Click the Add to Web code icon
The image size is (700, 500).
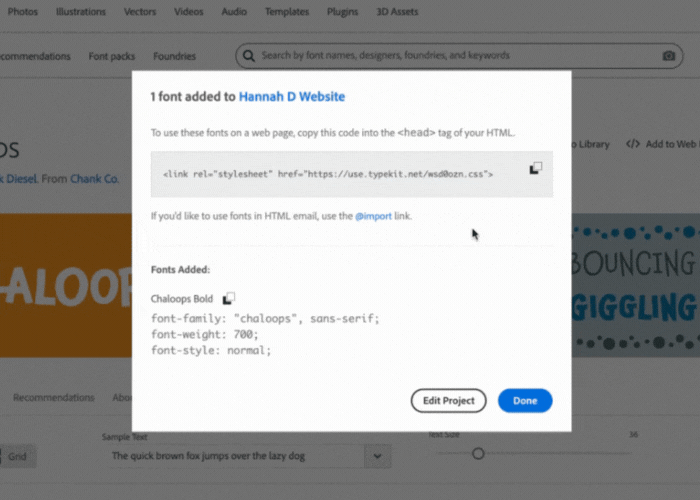coord(633,144)
